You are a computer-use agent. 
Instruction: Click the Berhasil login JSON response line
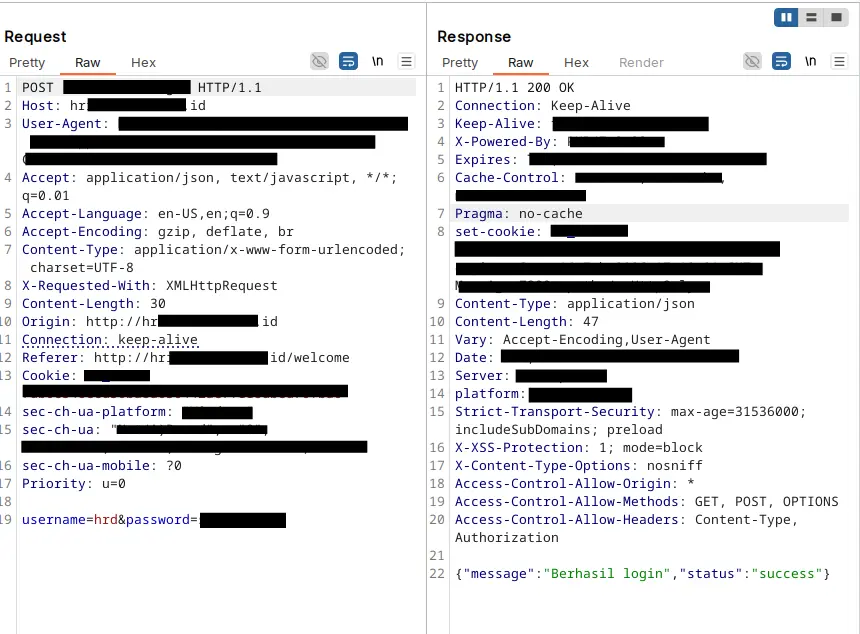642,574
